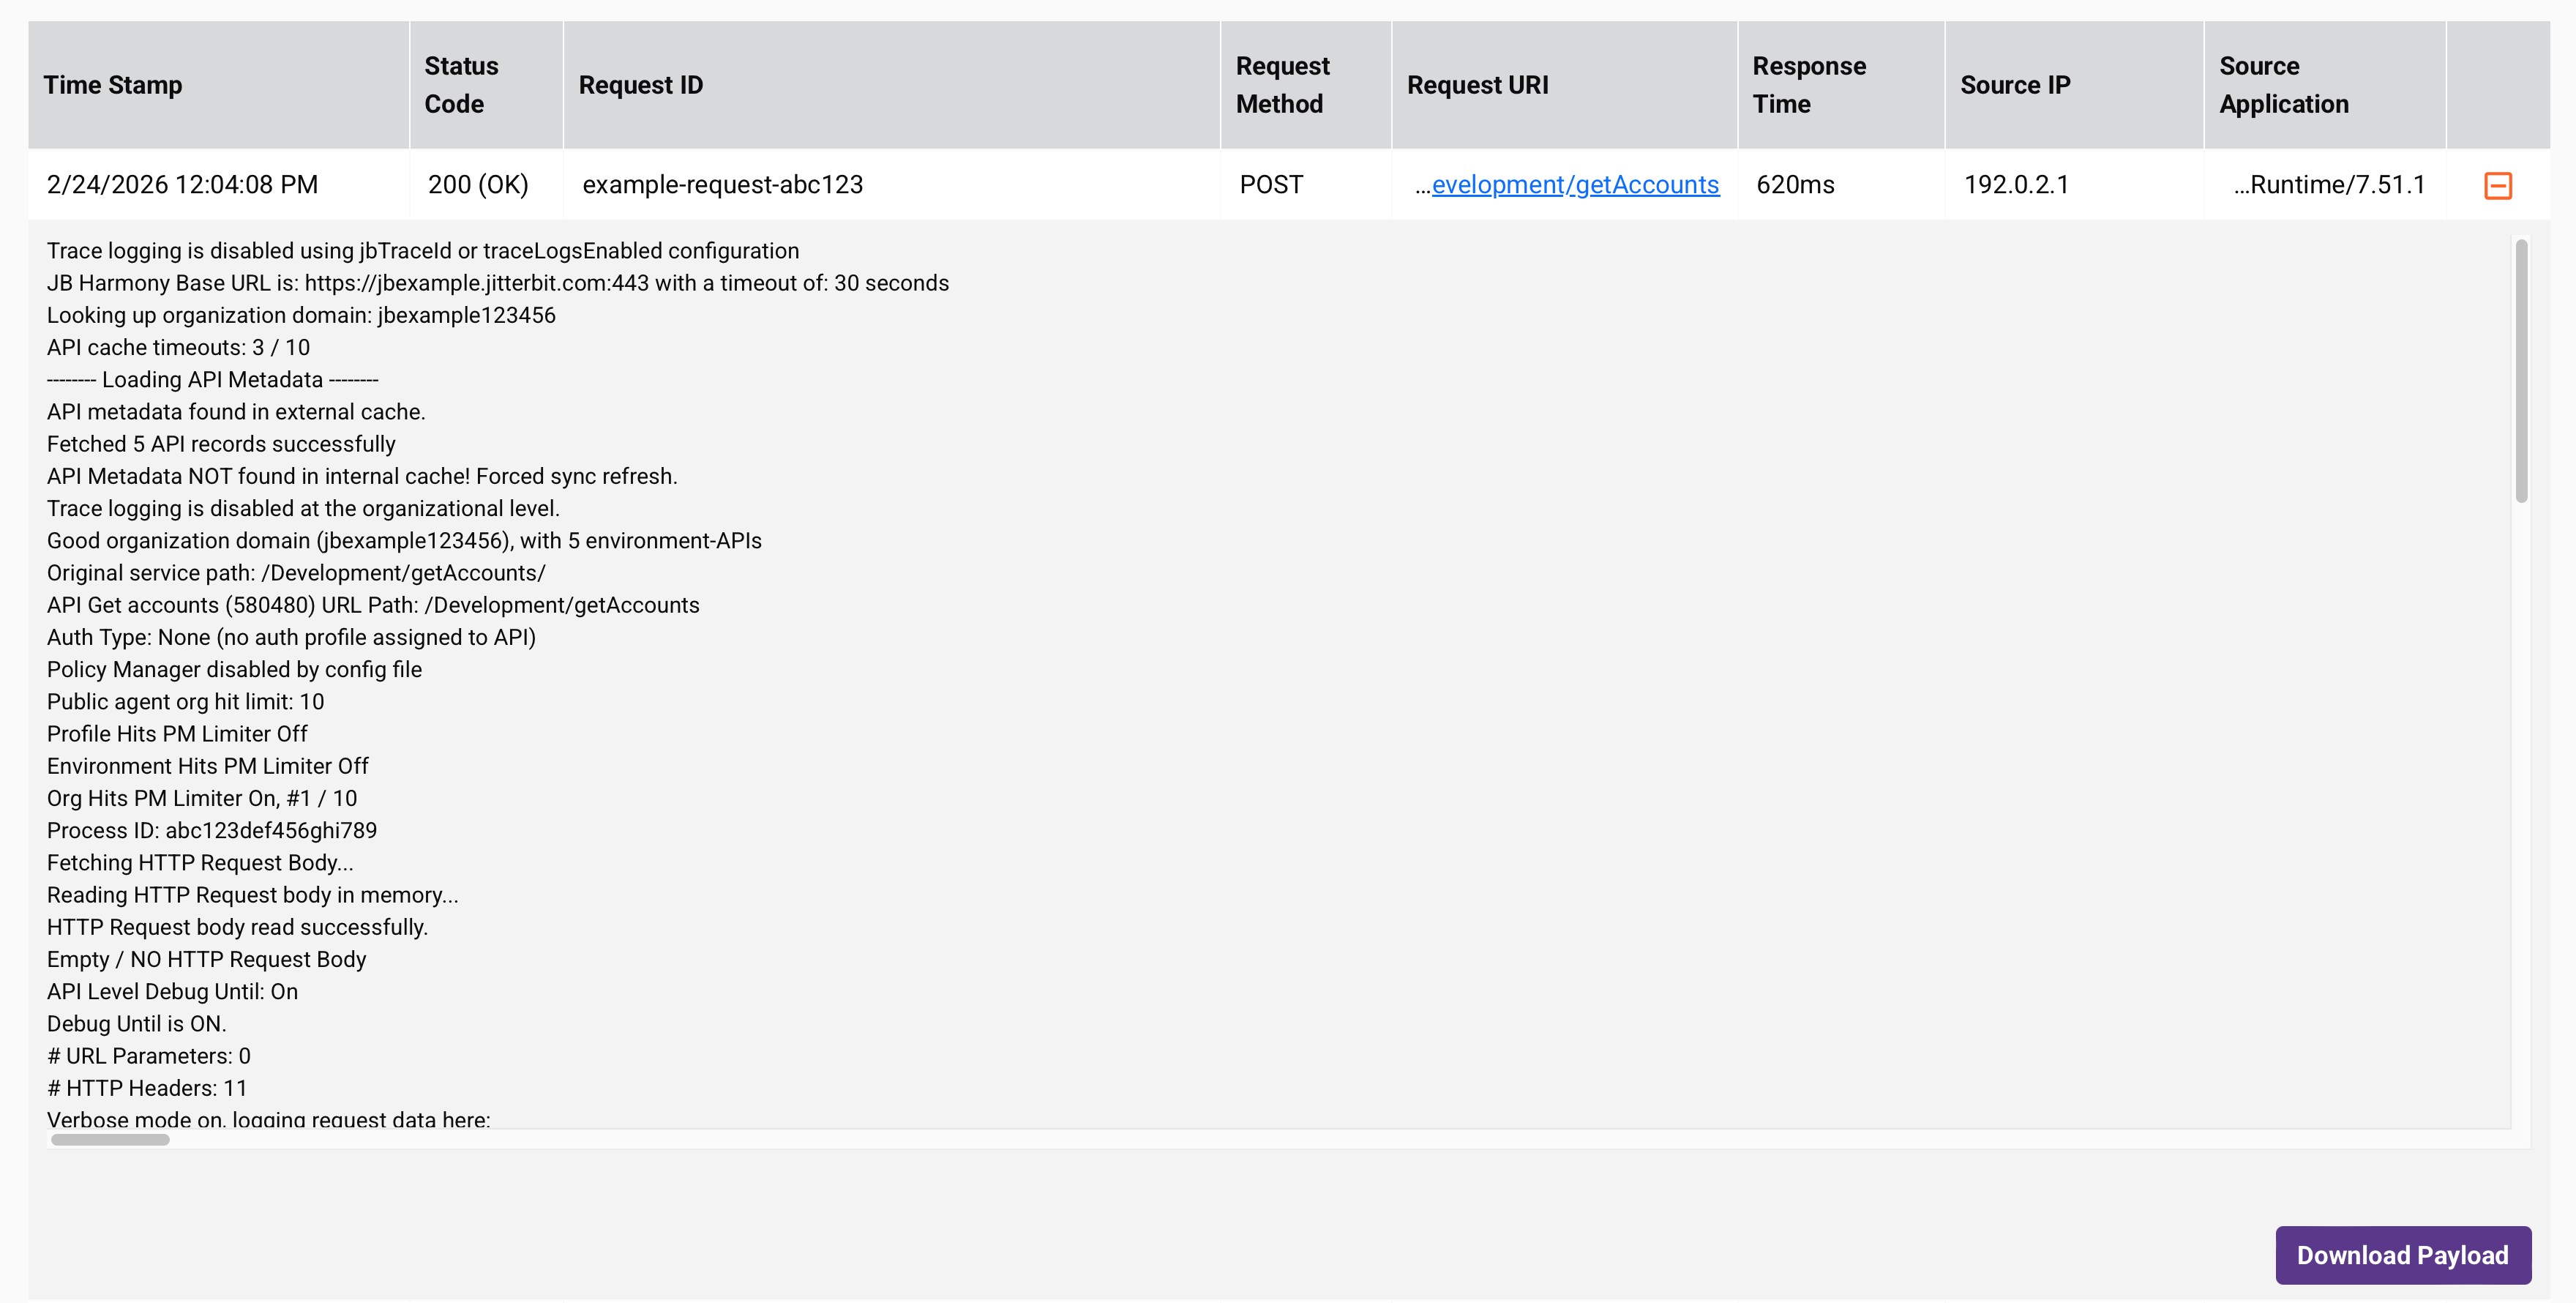This screenshot has width=2576, height=1303.
Task: Click the 200 (OK) status code cell
Action: pyautogui.click(x=478, y=185)
